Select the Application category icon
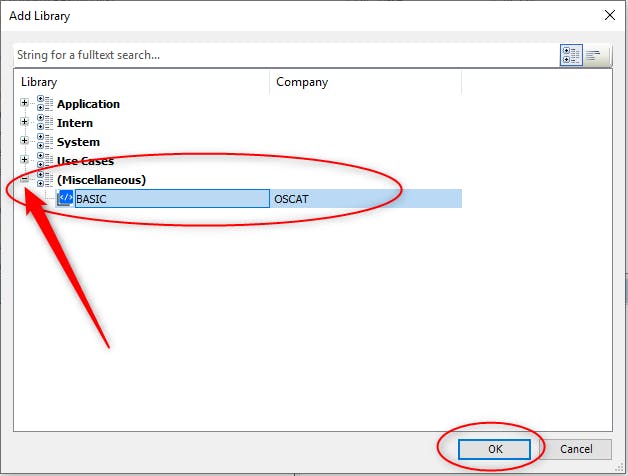628x476 pixels. point(45,103)
